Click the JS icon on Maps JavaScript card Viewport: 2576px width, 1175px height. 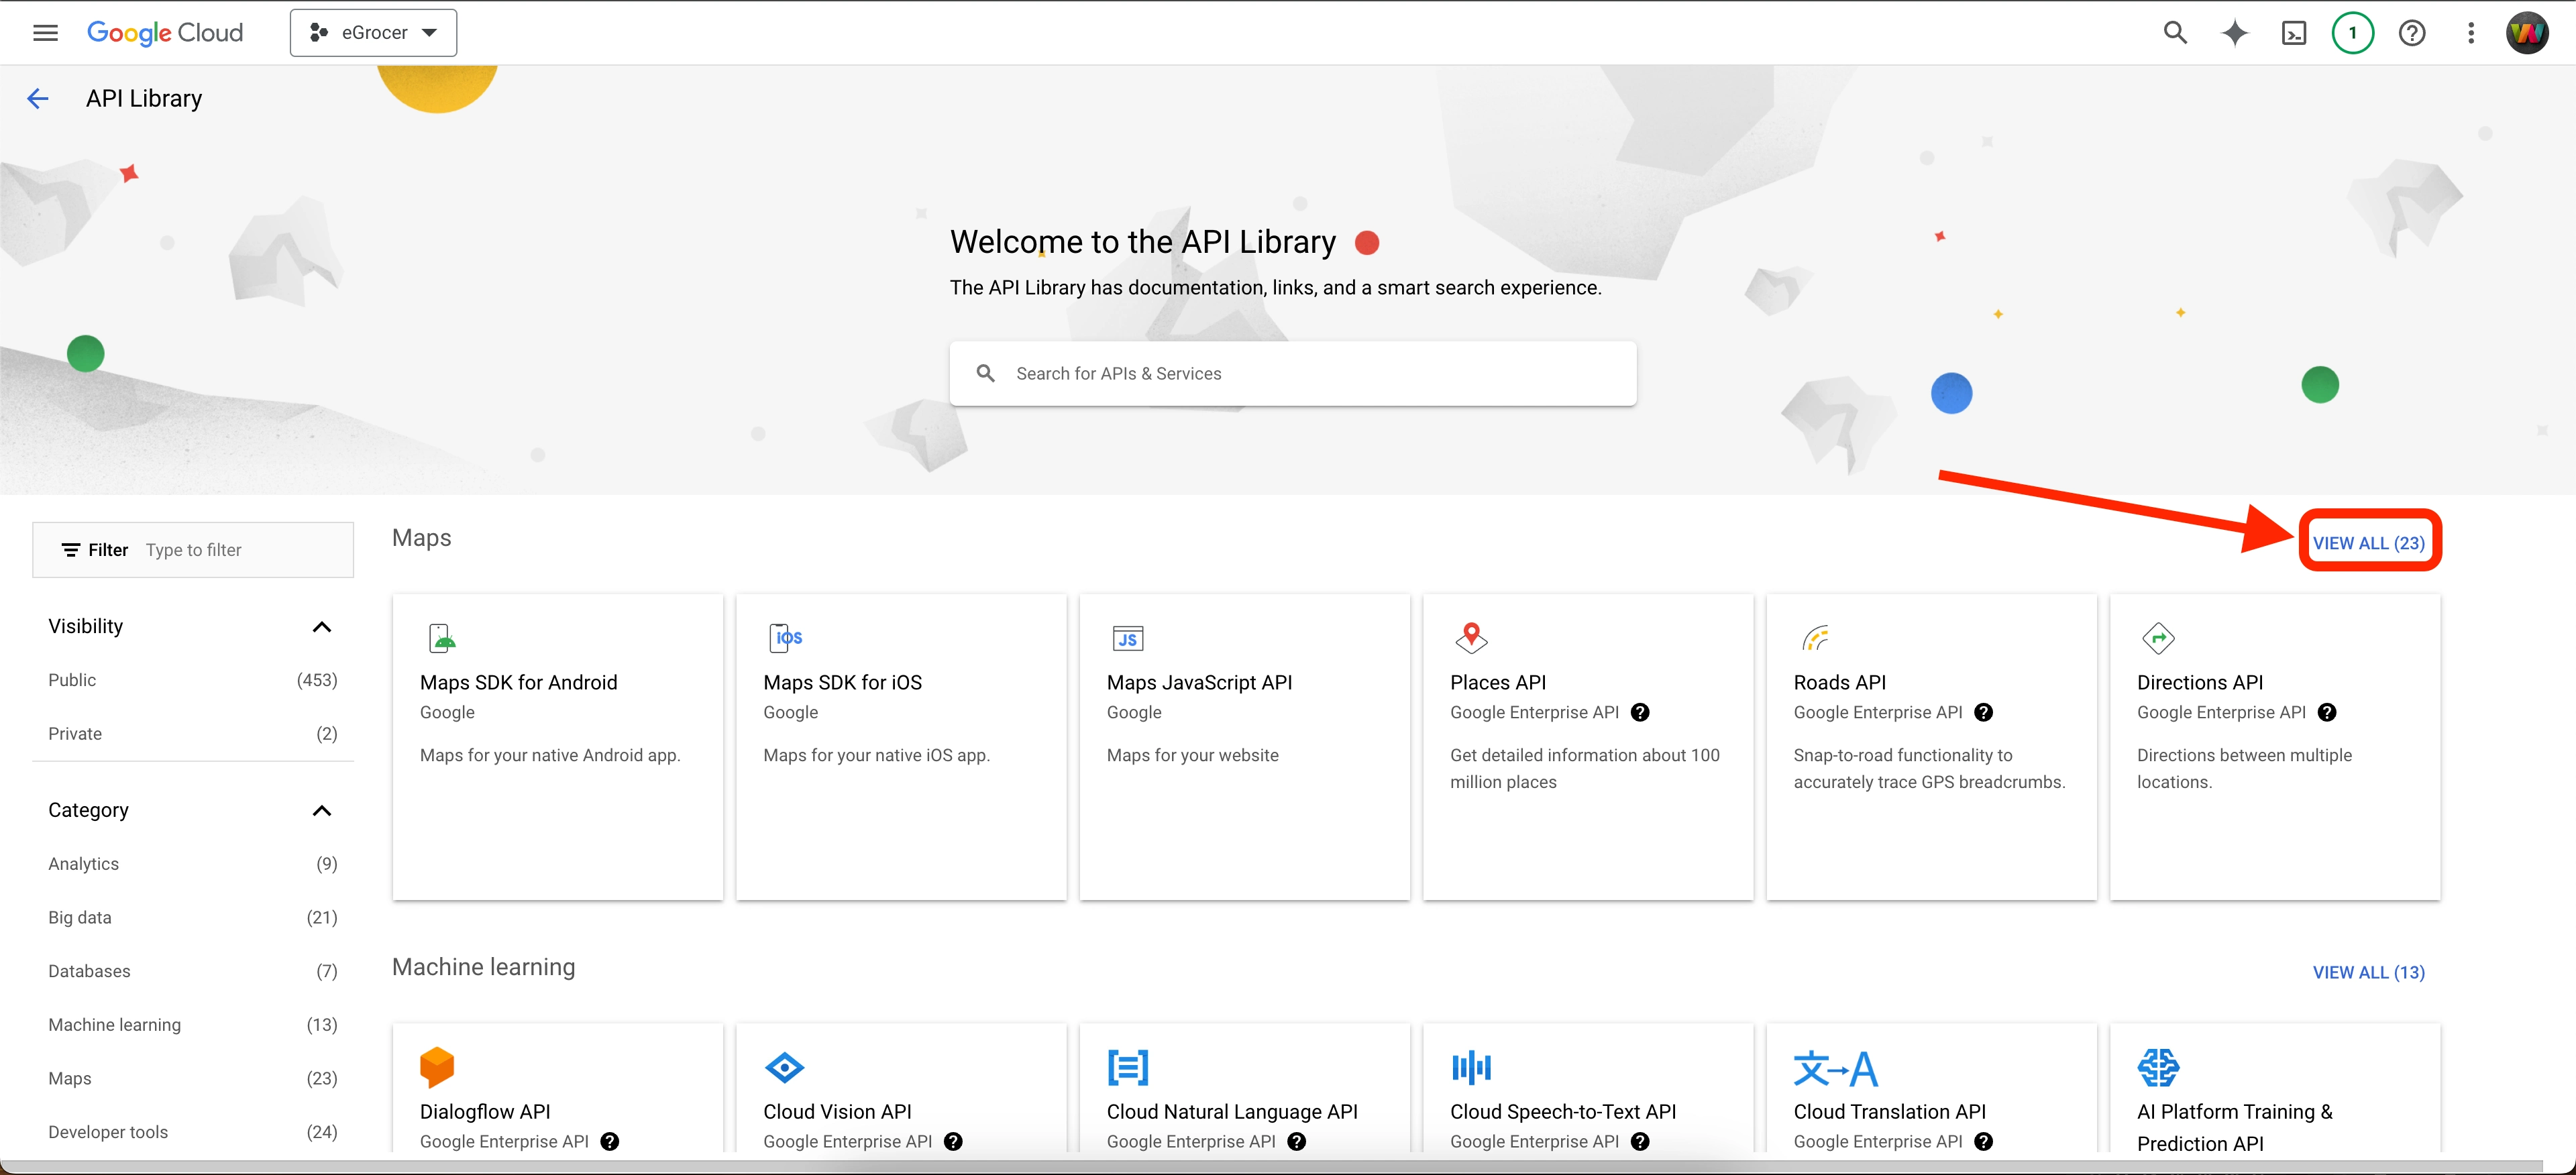coord(1127,638)
